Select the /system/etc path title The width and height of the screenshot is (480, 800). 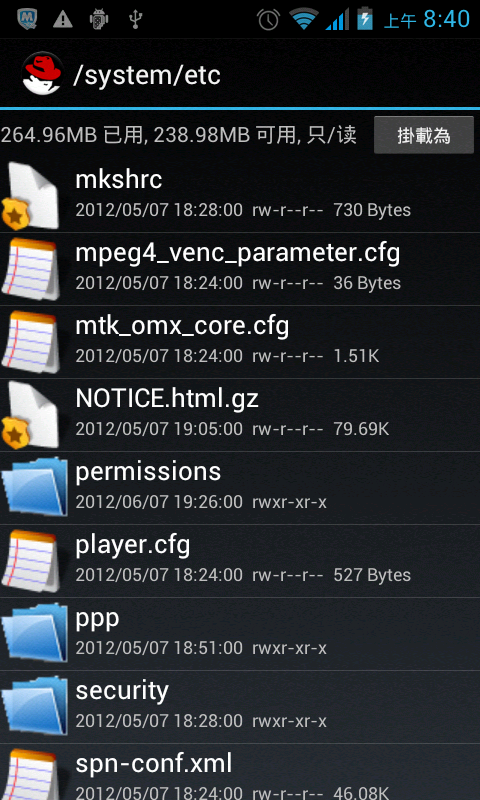[147, 76]
